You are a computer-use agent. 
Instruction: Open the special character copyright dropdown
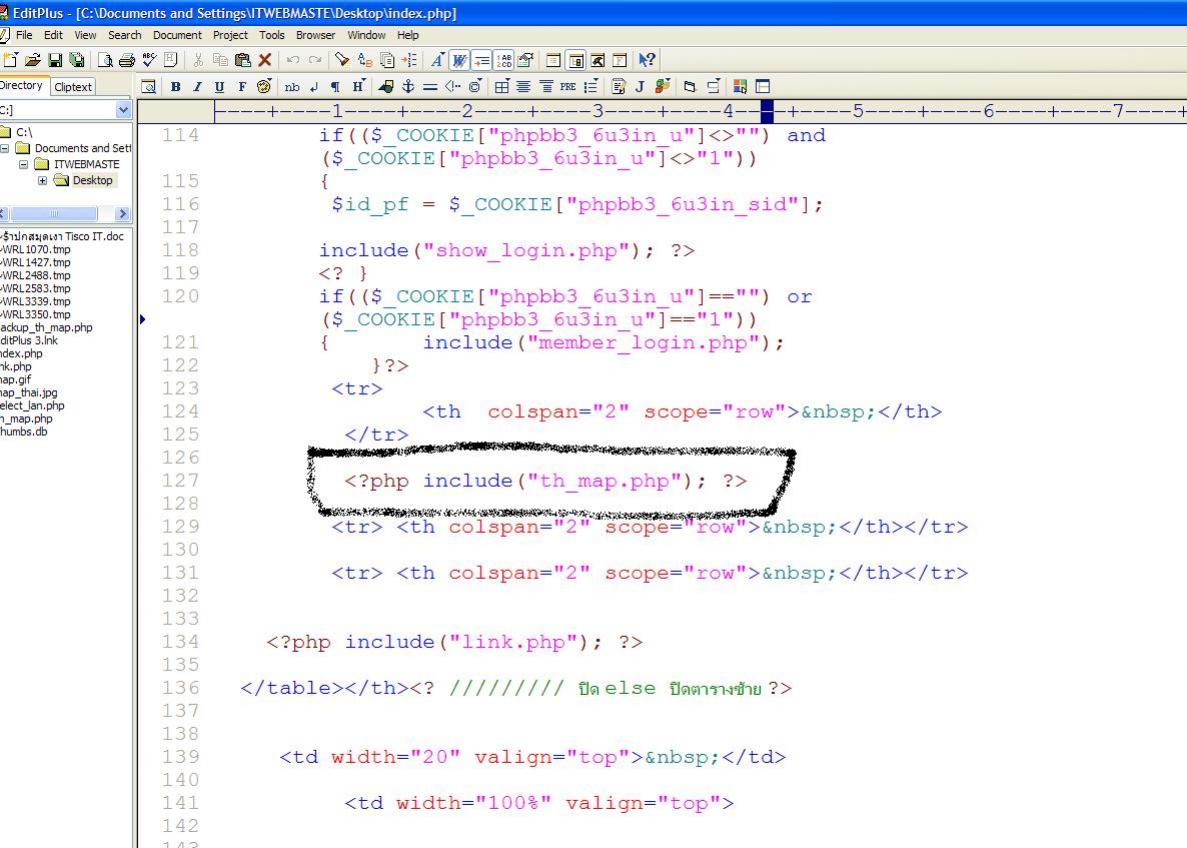pyautogui.click(x=475, y=86)
